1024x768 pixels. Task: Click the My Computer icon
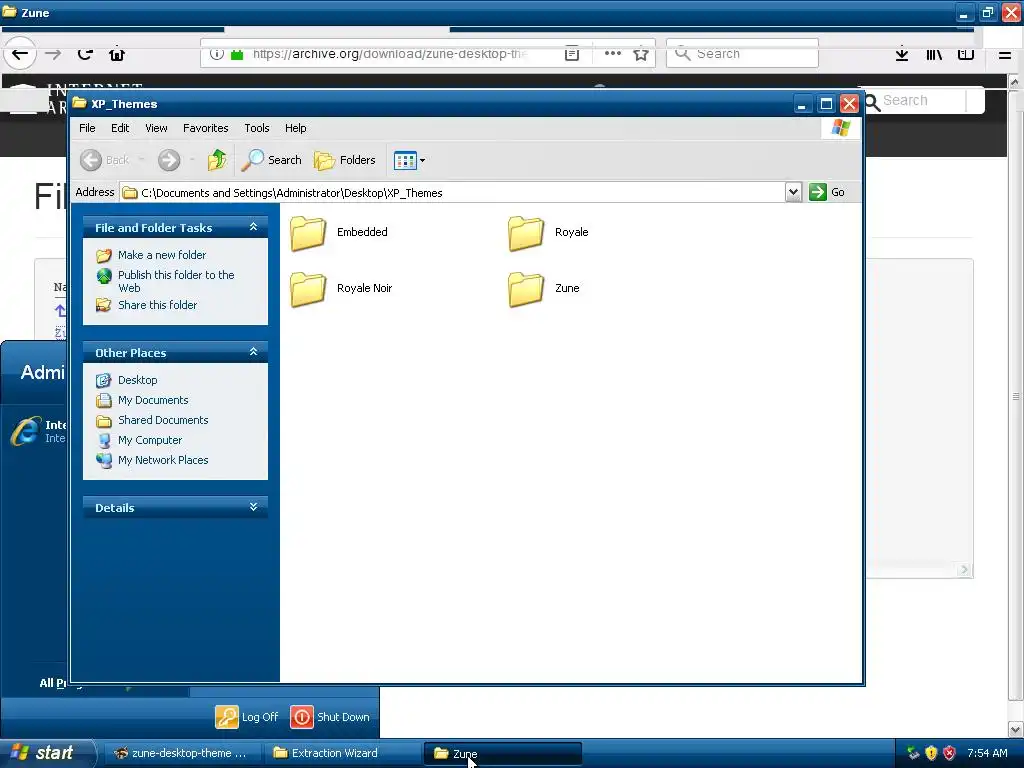click(104, 441)
